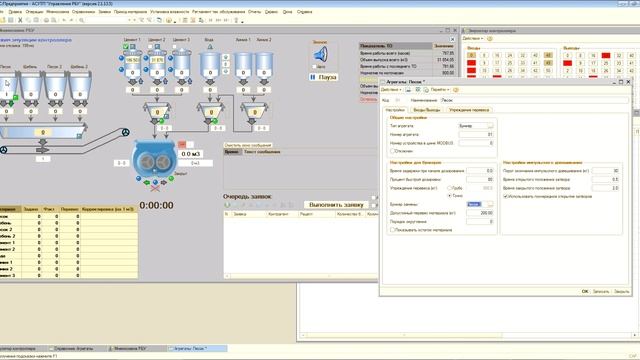
Task: Open the Тип агрегата selection button
Action: click(x=490, y=126)
